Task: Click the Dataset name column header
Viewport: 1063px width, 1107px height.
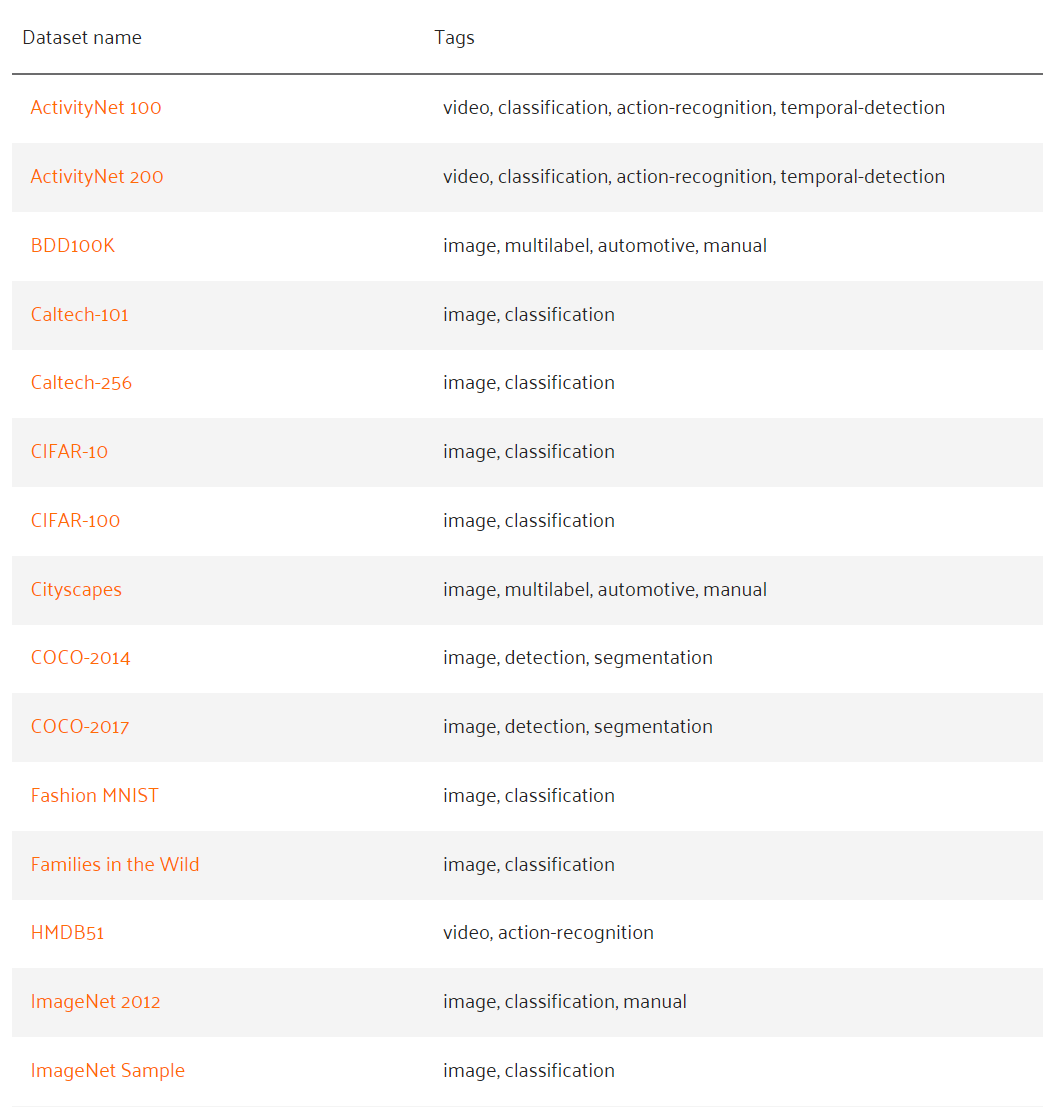Action: click(x=82, y=38)
